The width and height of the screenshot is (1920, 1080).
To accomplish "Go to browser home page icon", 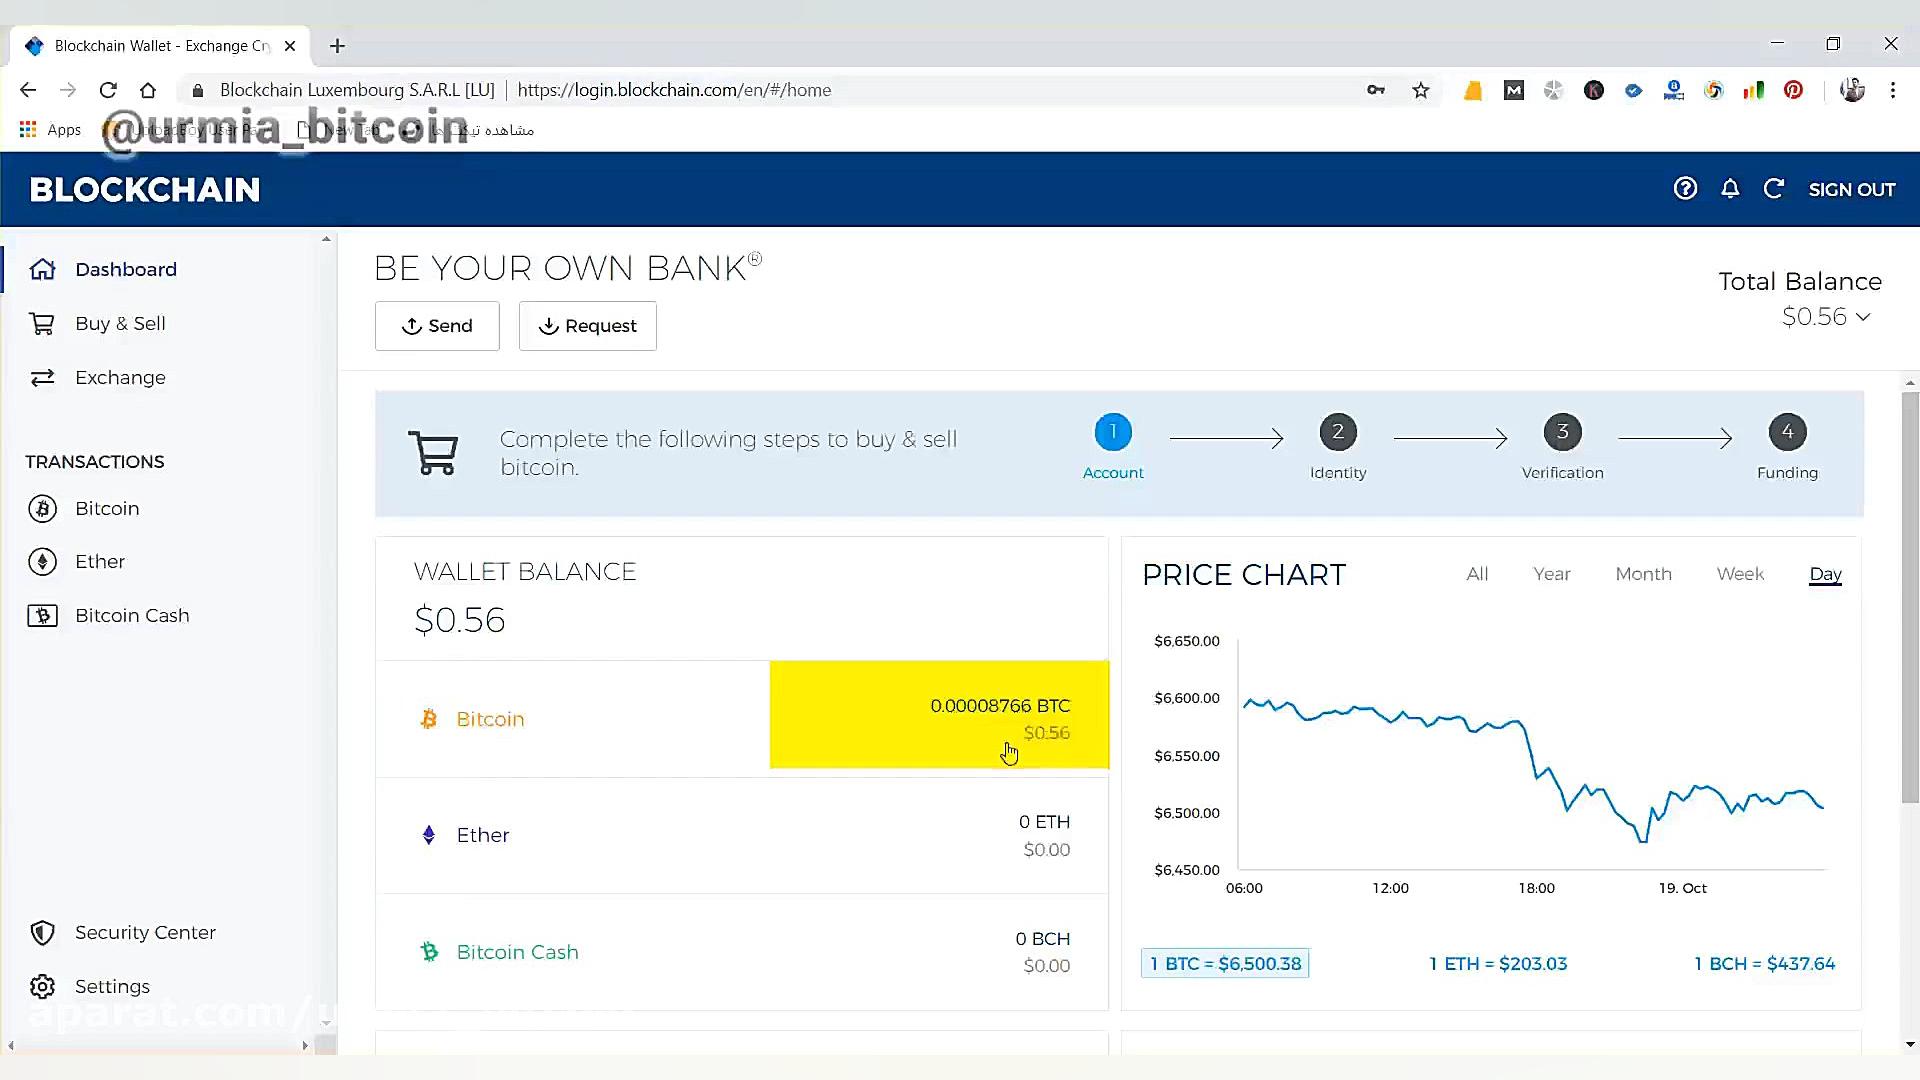I will tap(148, 90).
